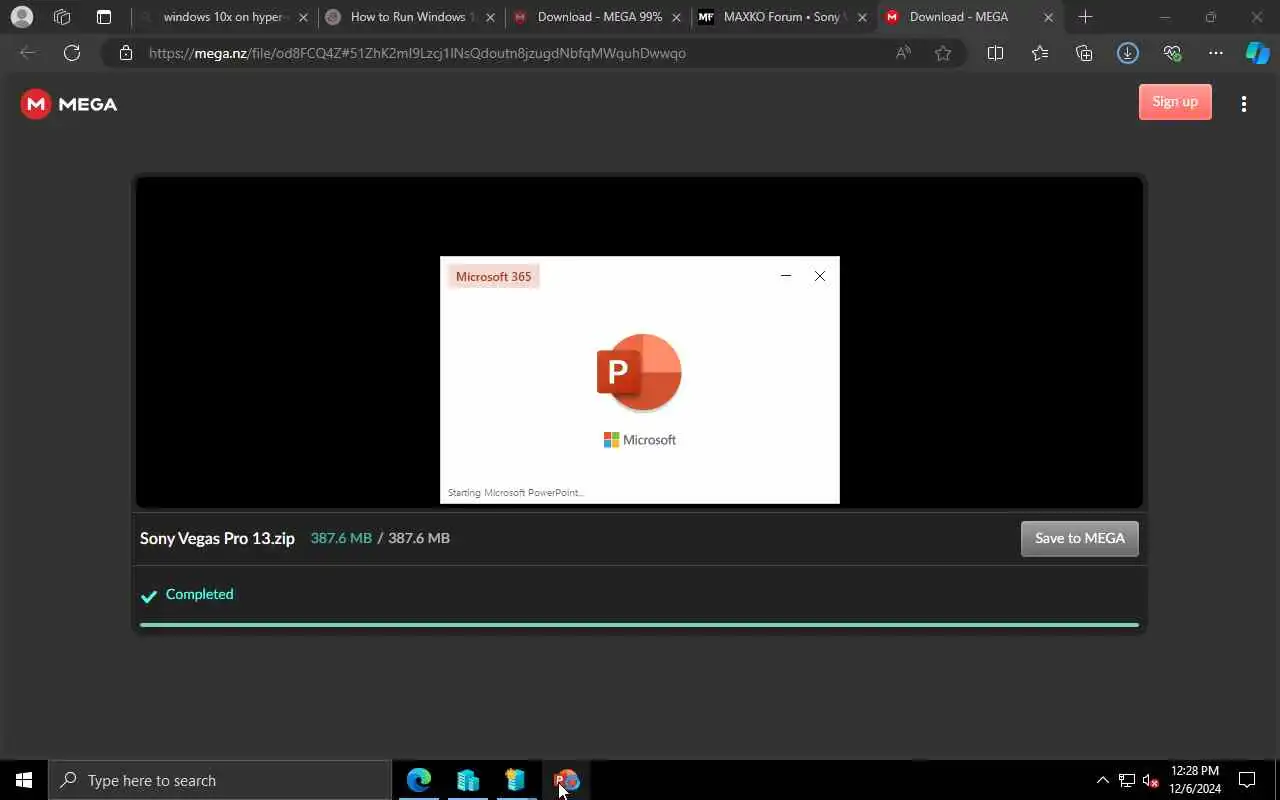Click the Completed status text
1280x800 pixels.
(x=199, y=594)
